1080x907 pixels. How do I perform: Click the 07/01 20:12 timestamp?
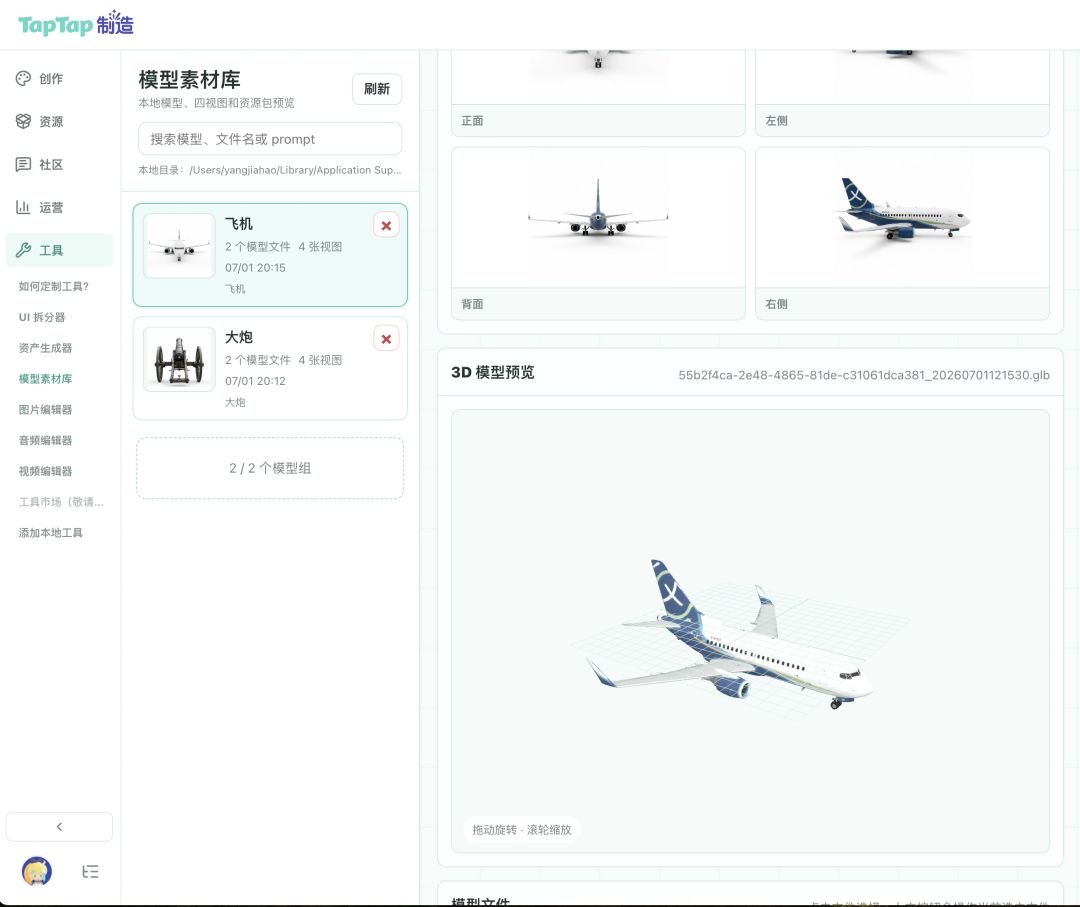255,382
